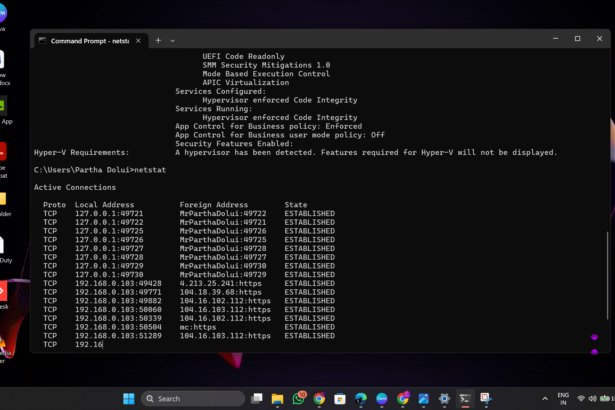The height and width of the screenshot is (410, 615).
Task: Select the Terminal icon in the taskbar
Action: pyautogui.click(x=465, y=399)
